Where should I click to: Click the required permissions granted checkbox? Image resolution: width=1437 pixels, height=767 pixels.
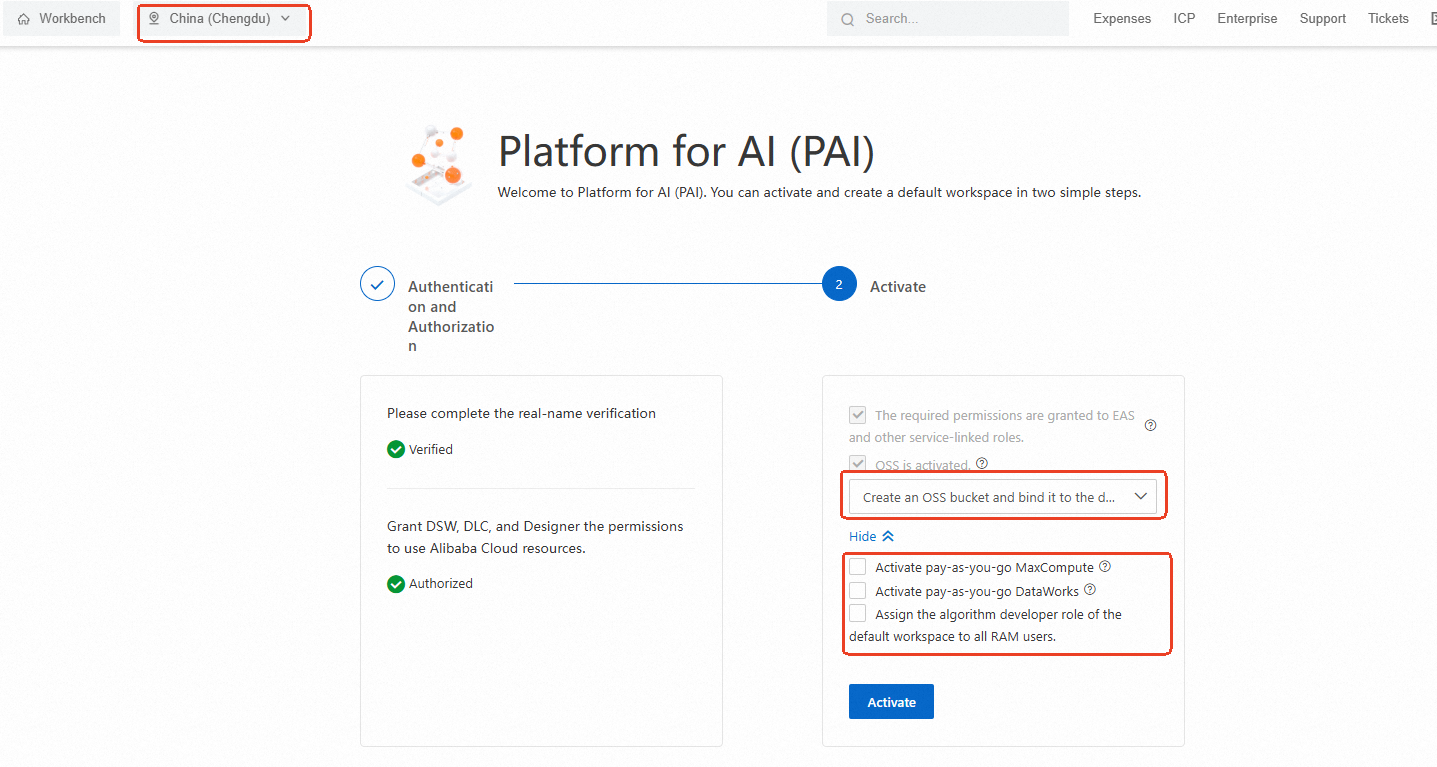click(x=857, y=415)
